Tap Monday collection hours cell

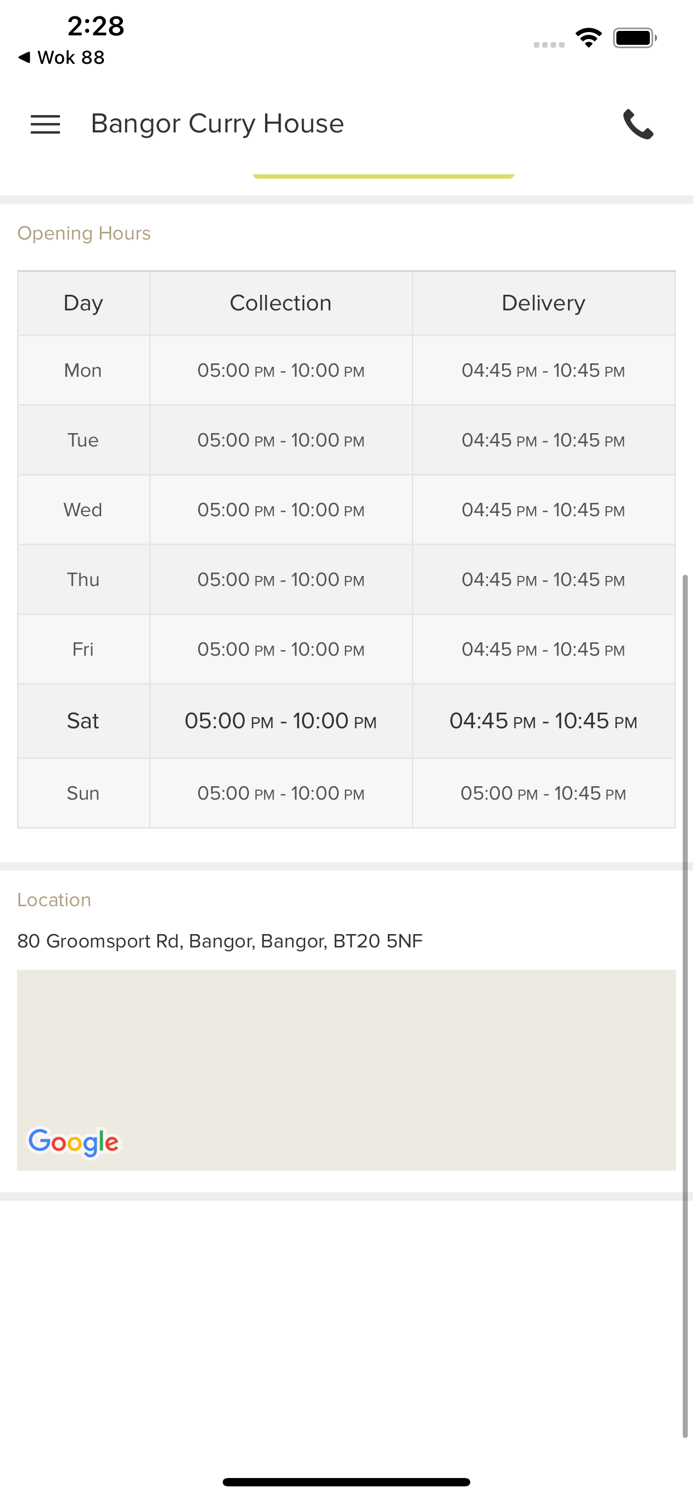[280, 371]
